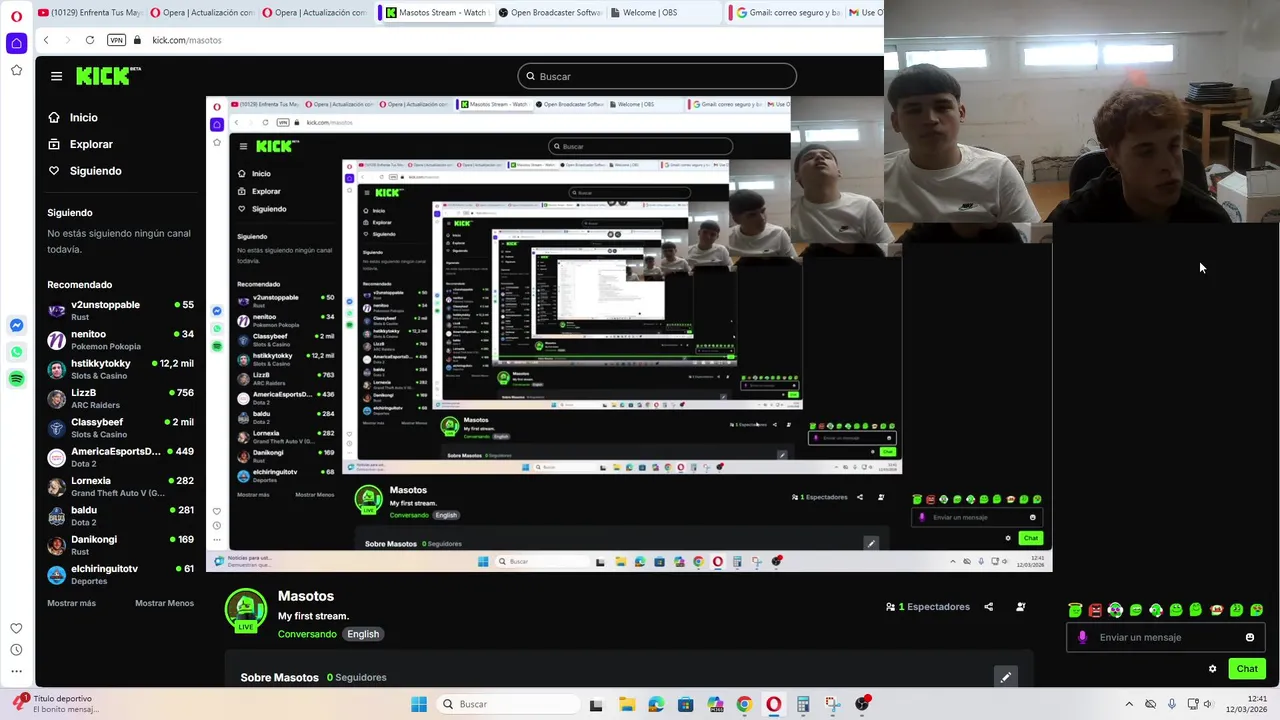This screenshot has width=1280, height=720.
Task: Click user icon beside share button
Action: [1020, 607]
